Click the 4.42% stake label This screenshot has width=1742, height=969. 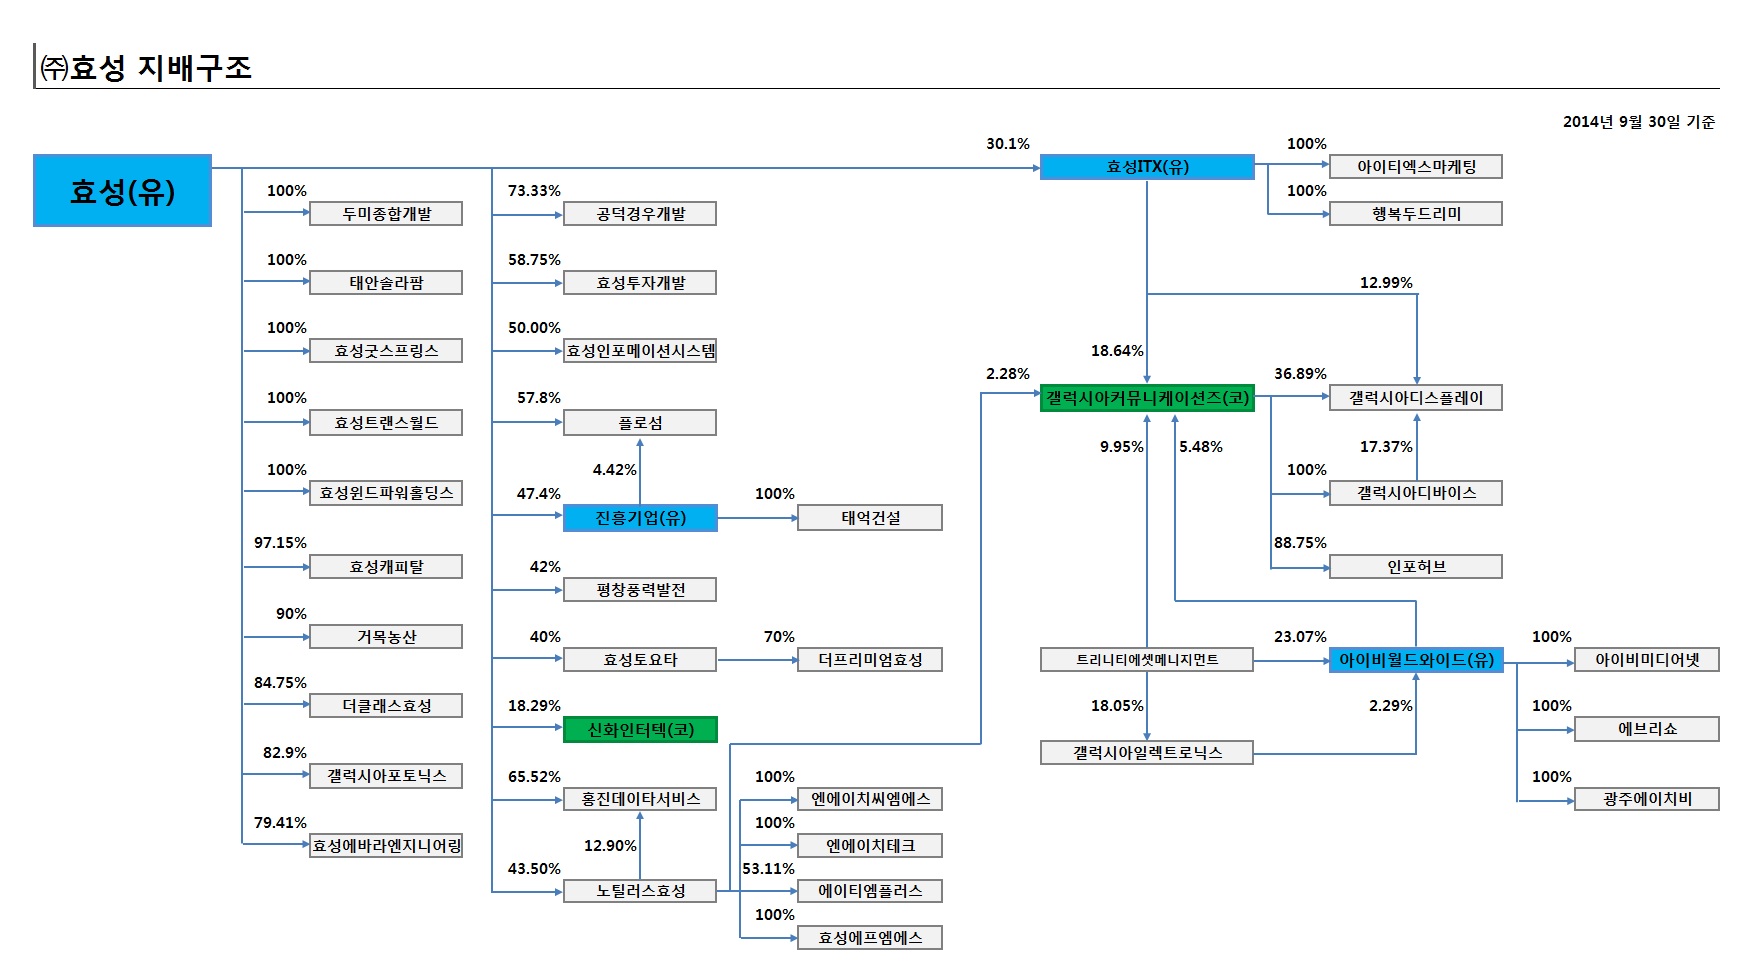coord(614,470)
